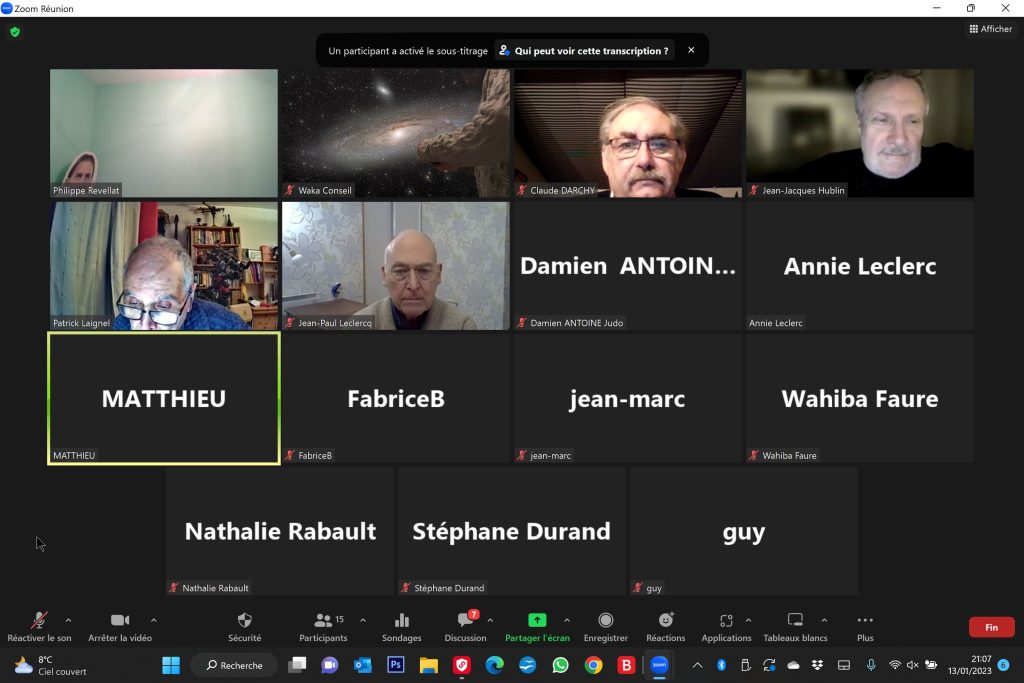Select Jean-Paul Leclercq's video tile
The width and height of the screenshot is (1024, 683).
(x=396, y=266)
